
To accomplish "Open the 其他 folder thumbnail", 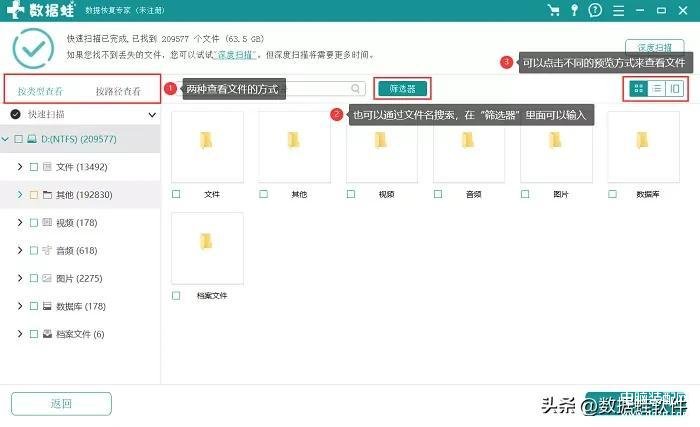I will [295, 147].
